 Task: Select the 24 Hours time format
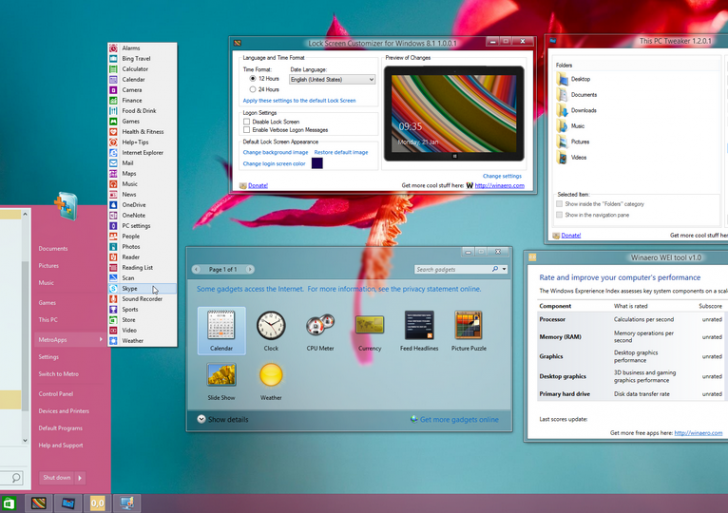pos(253,89)
